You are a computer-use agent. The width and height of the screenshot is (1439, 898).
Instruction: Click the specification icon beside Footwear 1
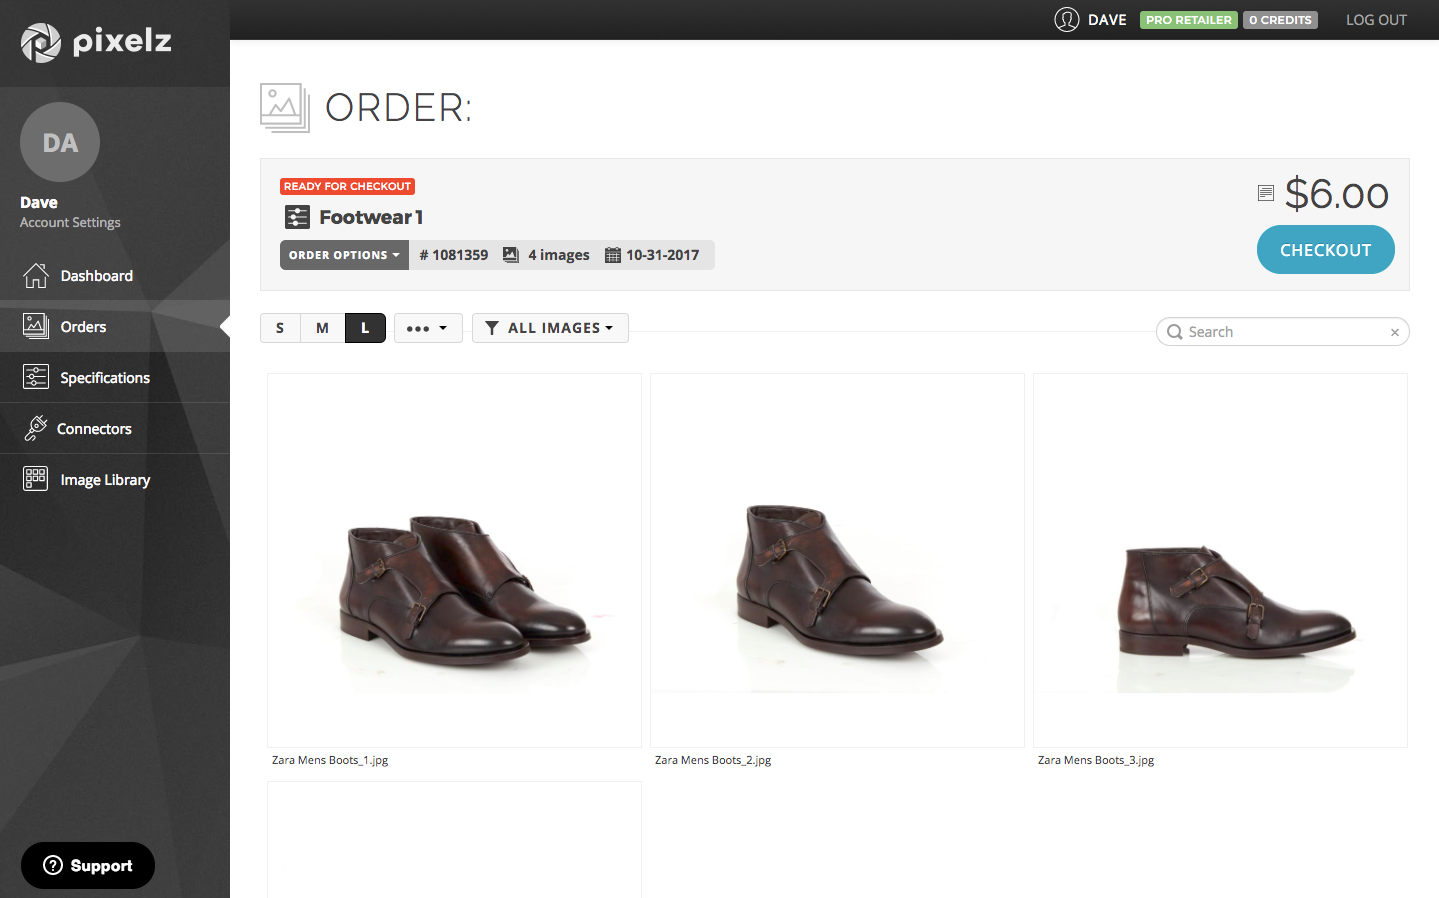(297, 217)
